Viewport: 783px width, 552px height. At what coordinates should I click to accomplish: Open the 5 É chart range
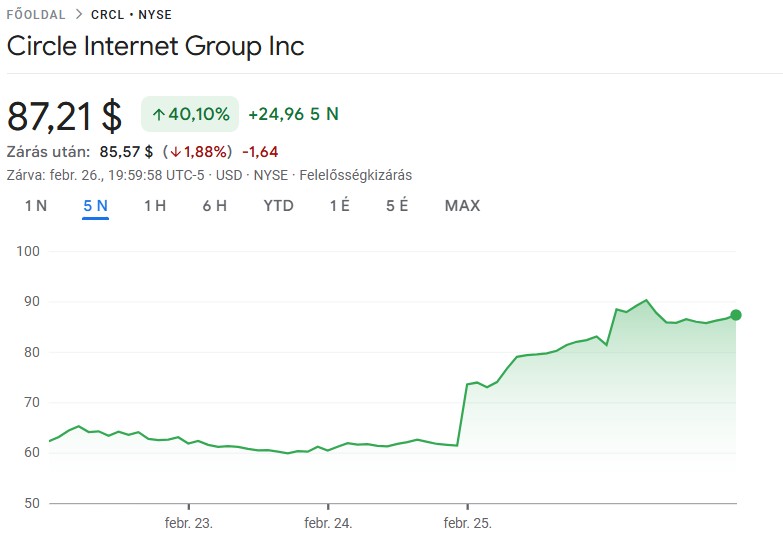pyautogui.click(x=397, y=206)
